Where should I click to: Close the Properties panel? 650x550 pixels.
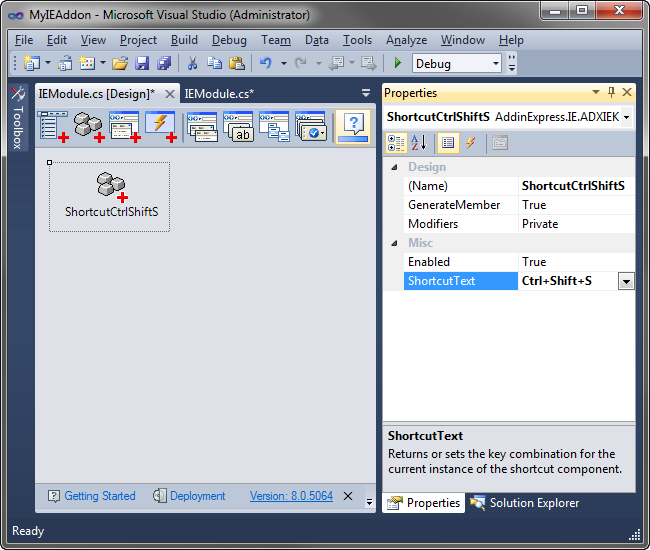pyautogui.click(x=627, y=92)
